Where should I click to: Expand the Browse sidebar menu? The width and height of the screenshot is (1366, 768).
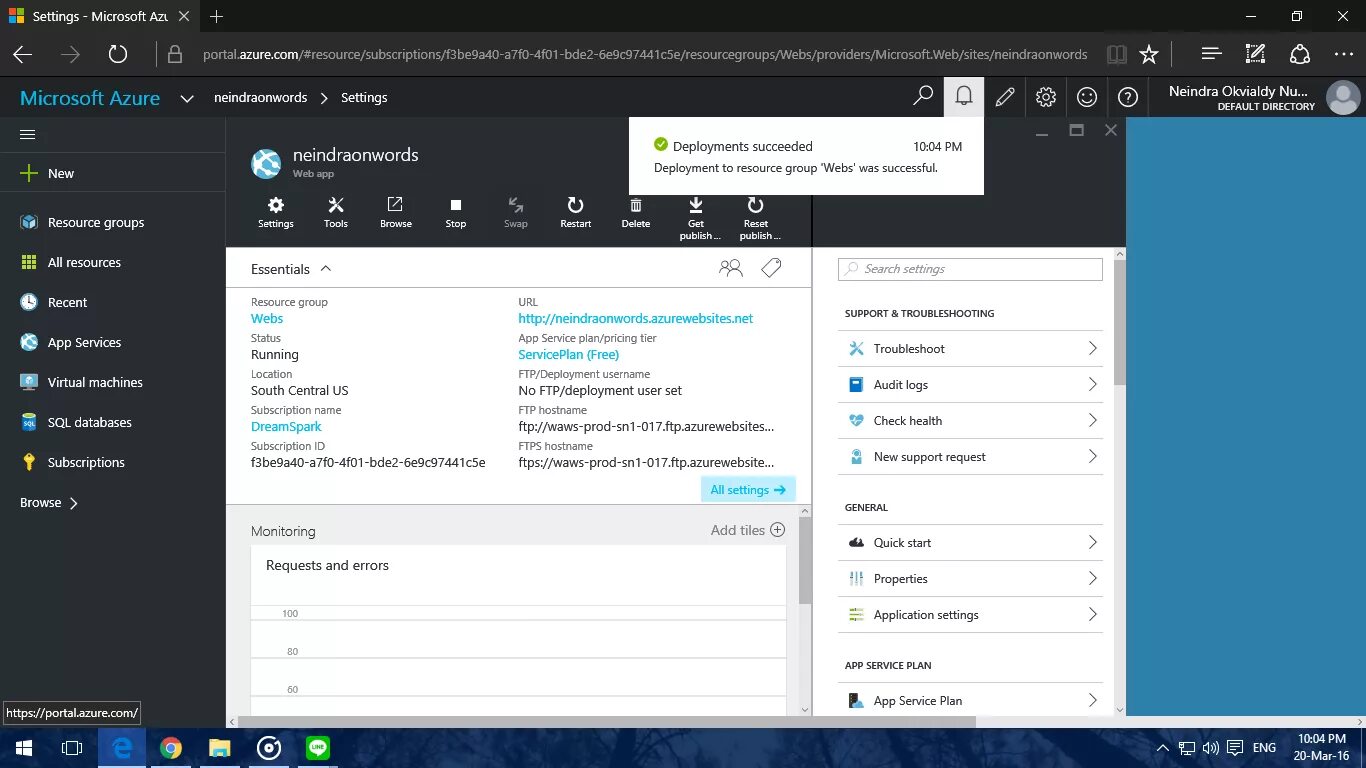point(50,502)
